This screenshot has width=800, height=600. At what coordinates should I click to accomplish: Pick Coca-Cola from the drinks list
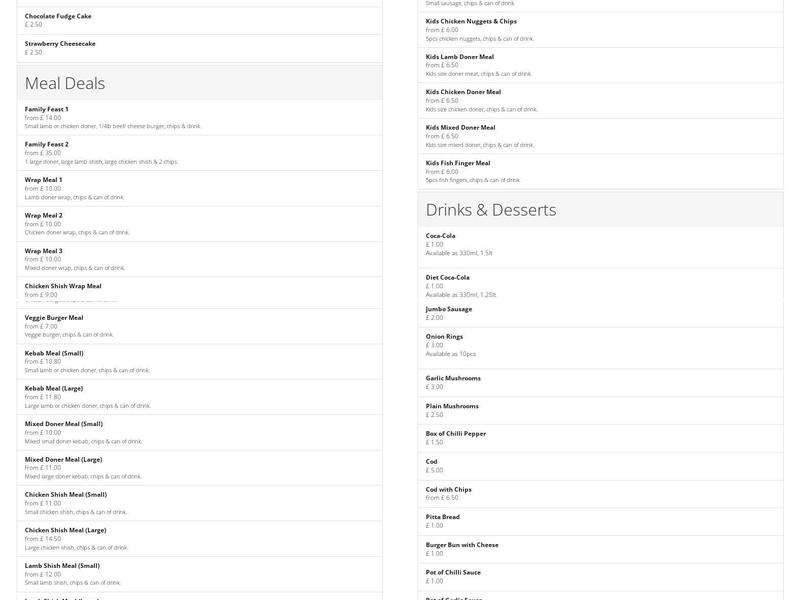coord(441,236)
